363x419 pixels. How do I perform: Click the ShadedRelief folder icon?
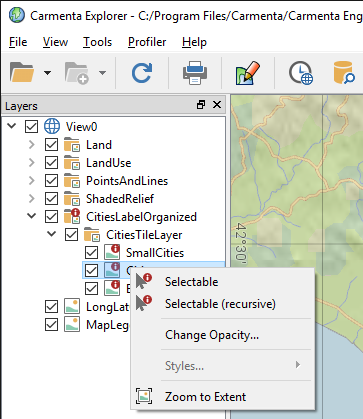coord(72,199)
